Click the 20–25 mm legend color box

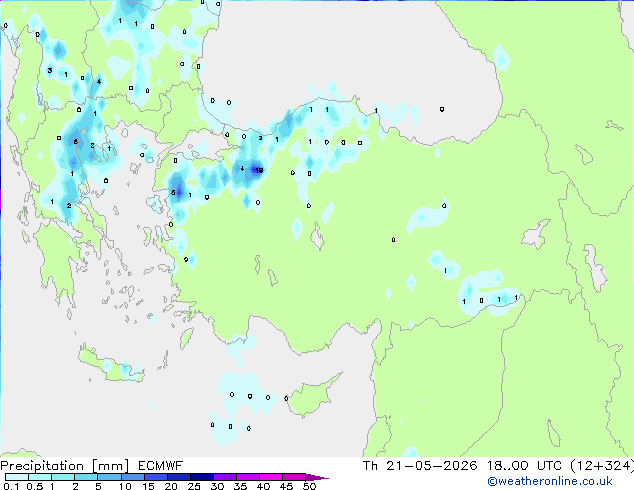pyautogui.click(x=178, y=477)
